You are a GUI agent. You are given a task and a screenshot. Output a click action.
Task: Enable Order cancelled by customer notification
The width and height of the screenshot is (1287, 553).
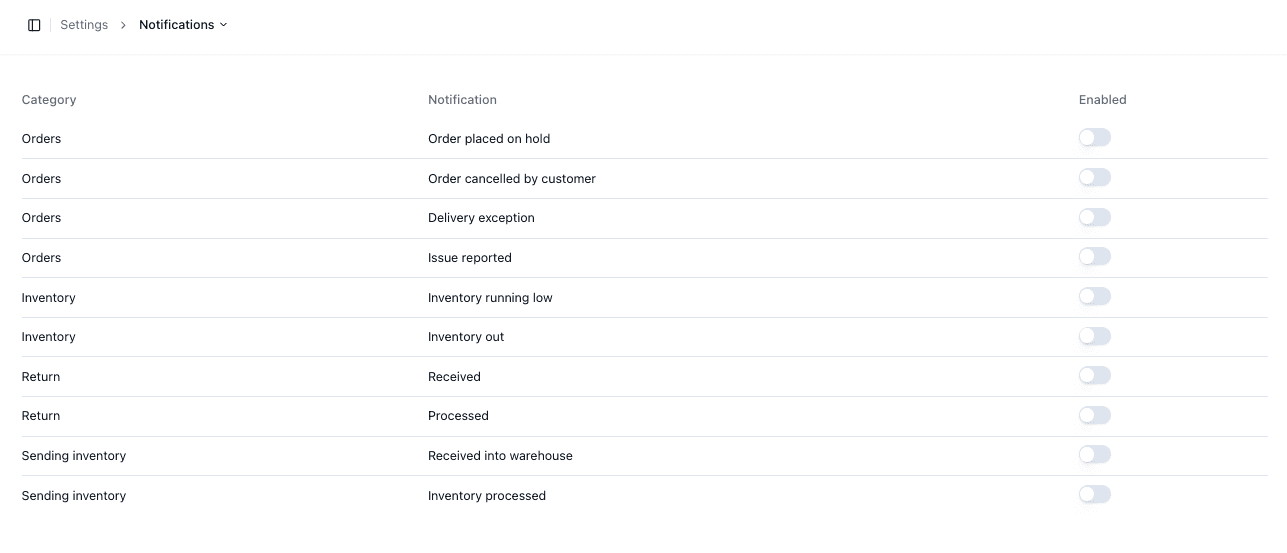tap(1094, 177)
